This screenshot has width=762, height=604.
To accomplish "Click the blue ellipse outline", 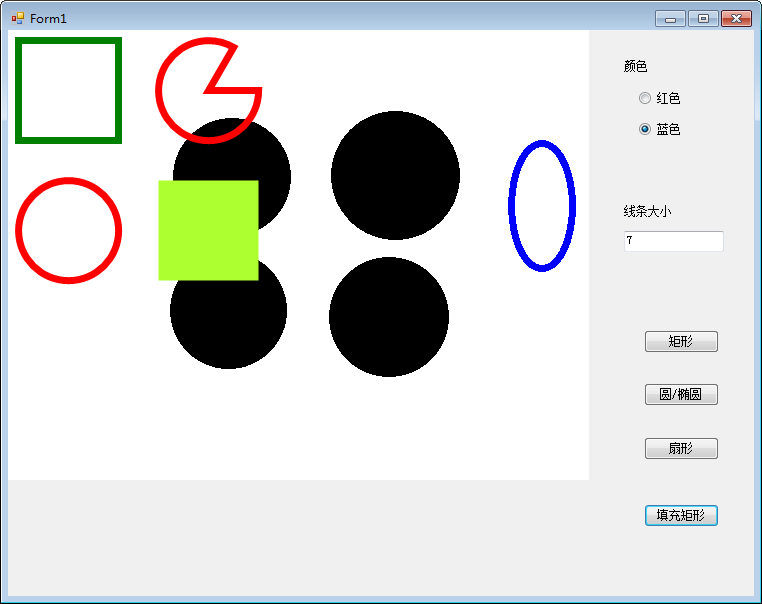I will coord(542,206).
